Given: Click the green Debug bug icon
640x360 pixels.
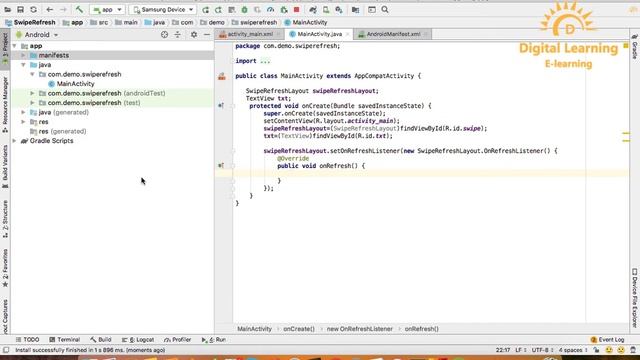Looking at the screenshot, I should 244,9.
